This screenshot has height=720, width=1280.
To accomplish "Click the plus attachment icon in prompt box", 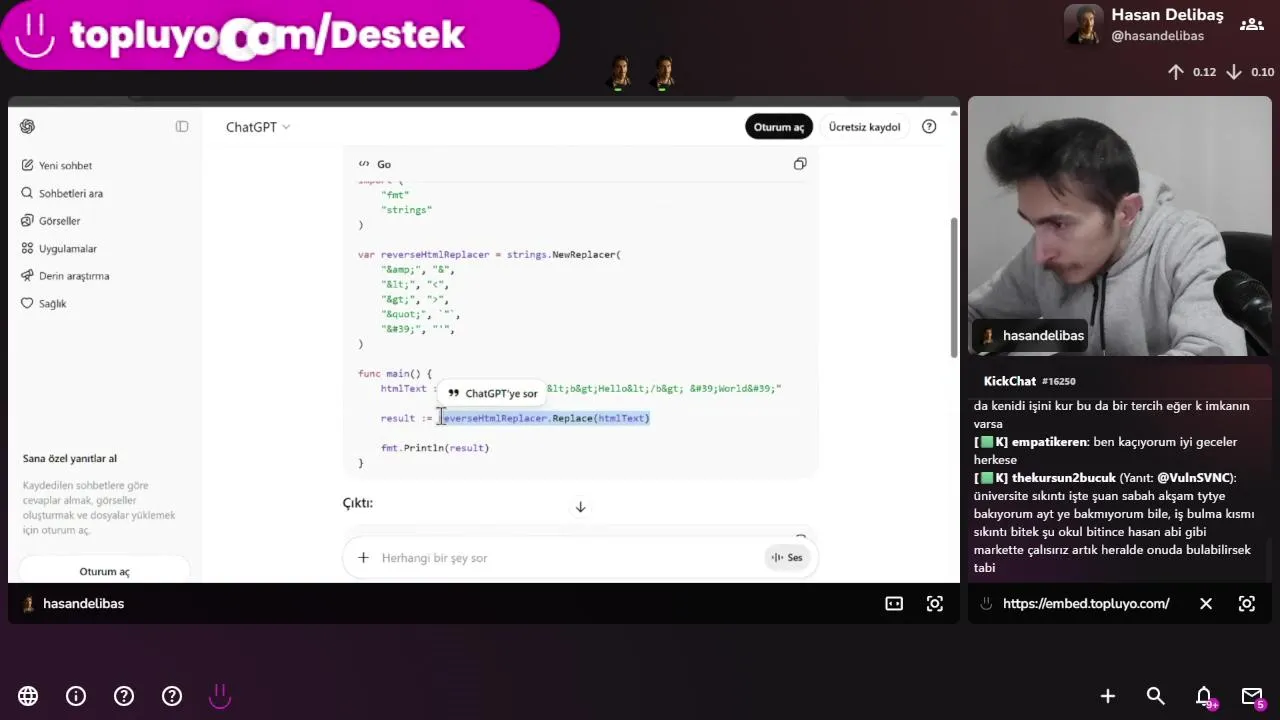I will pyautogui.click(x=363, y=557).
